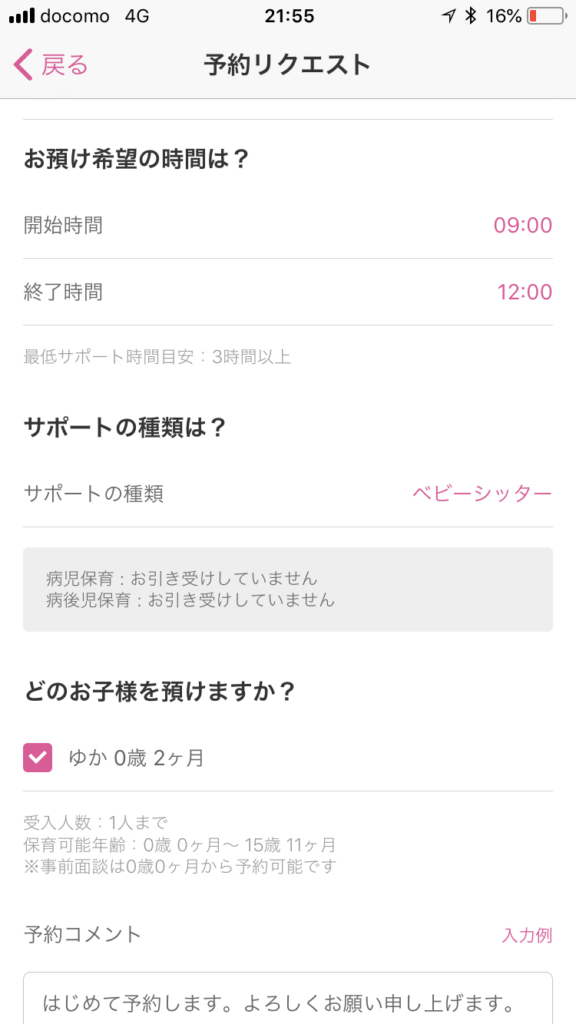
Task: Focus the 予約コメント text field
Action: coord(288,998)
